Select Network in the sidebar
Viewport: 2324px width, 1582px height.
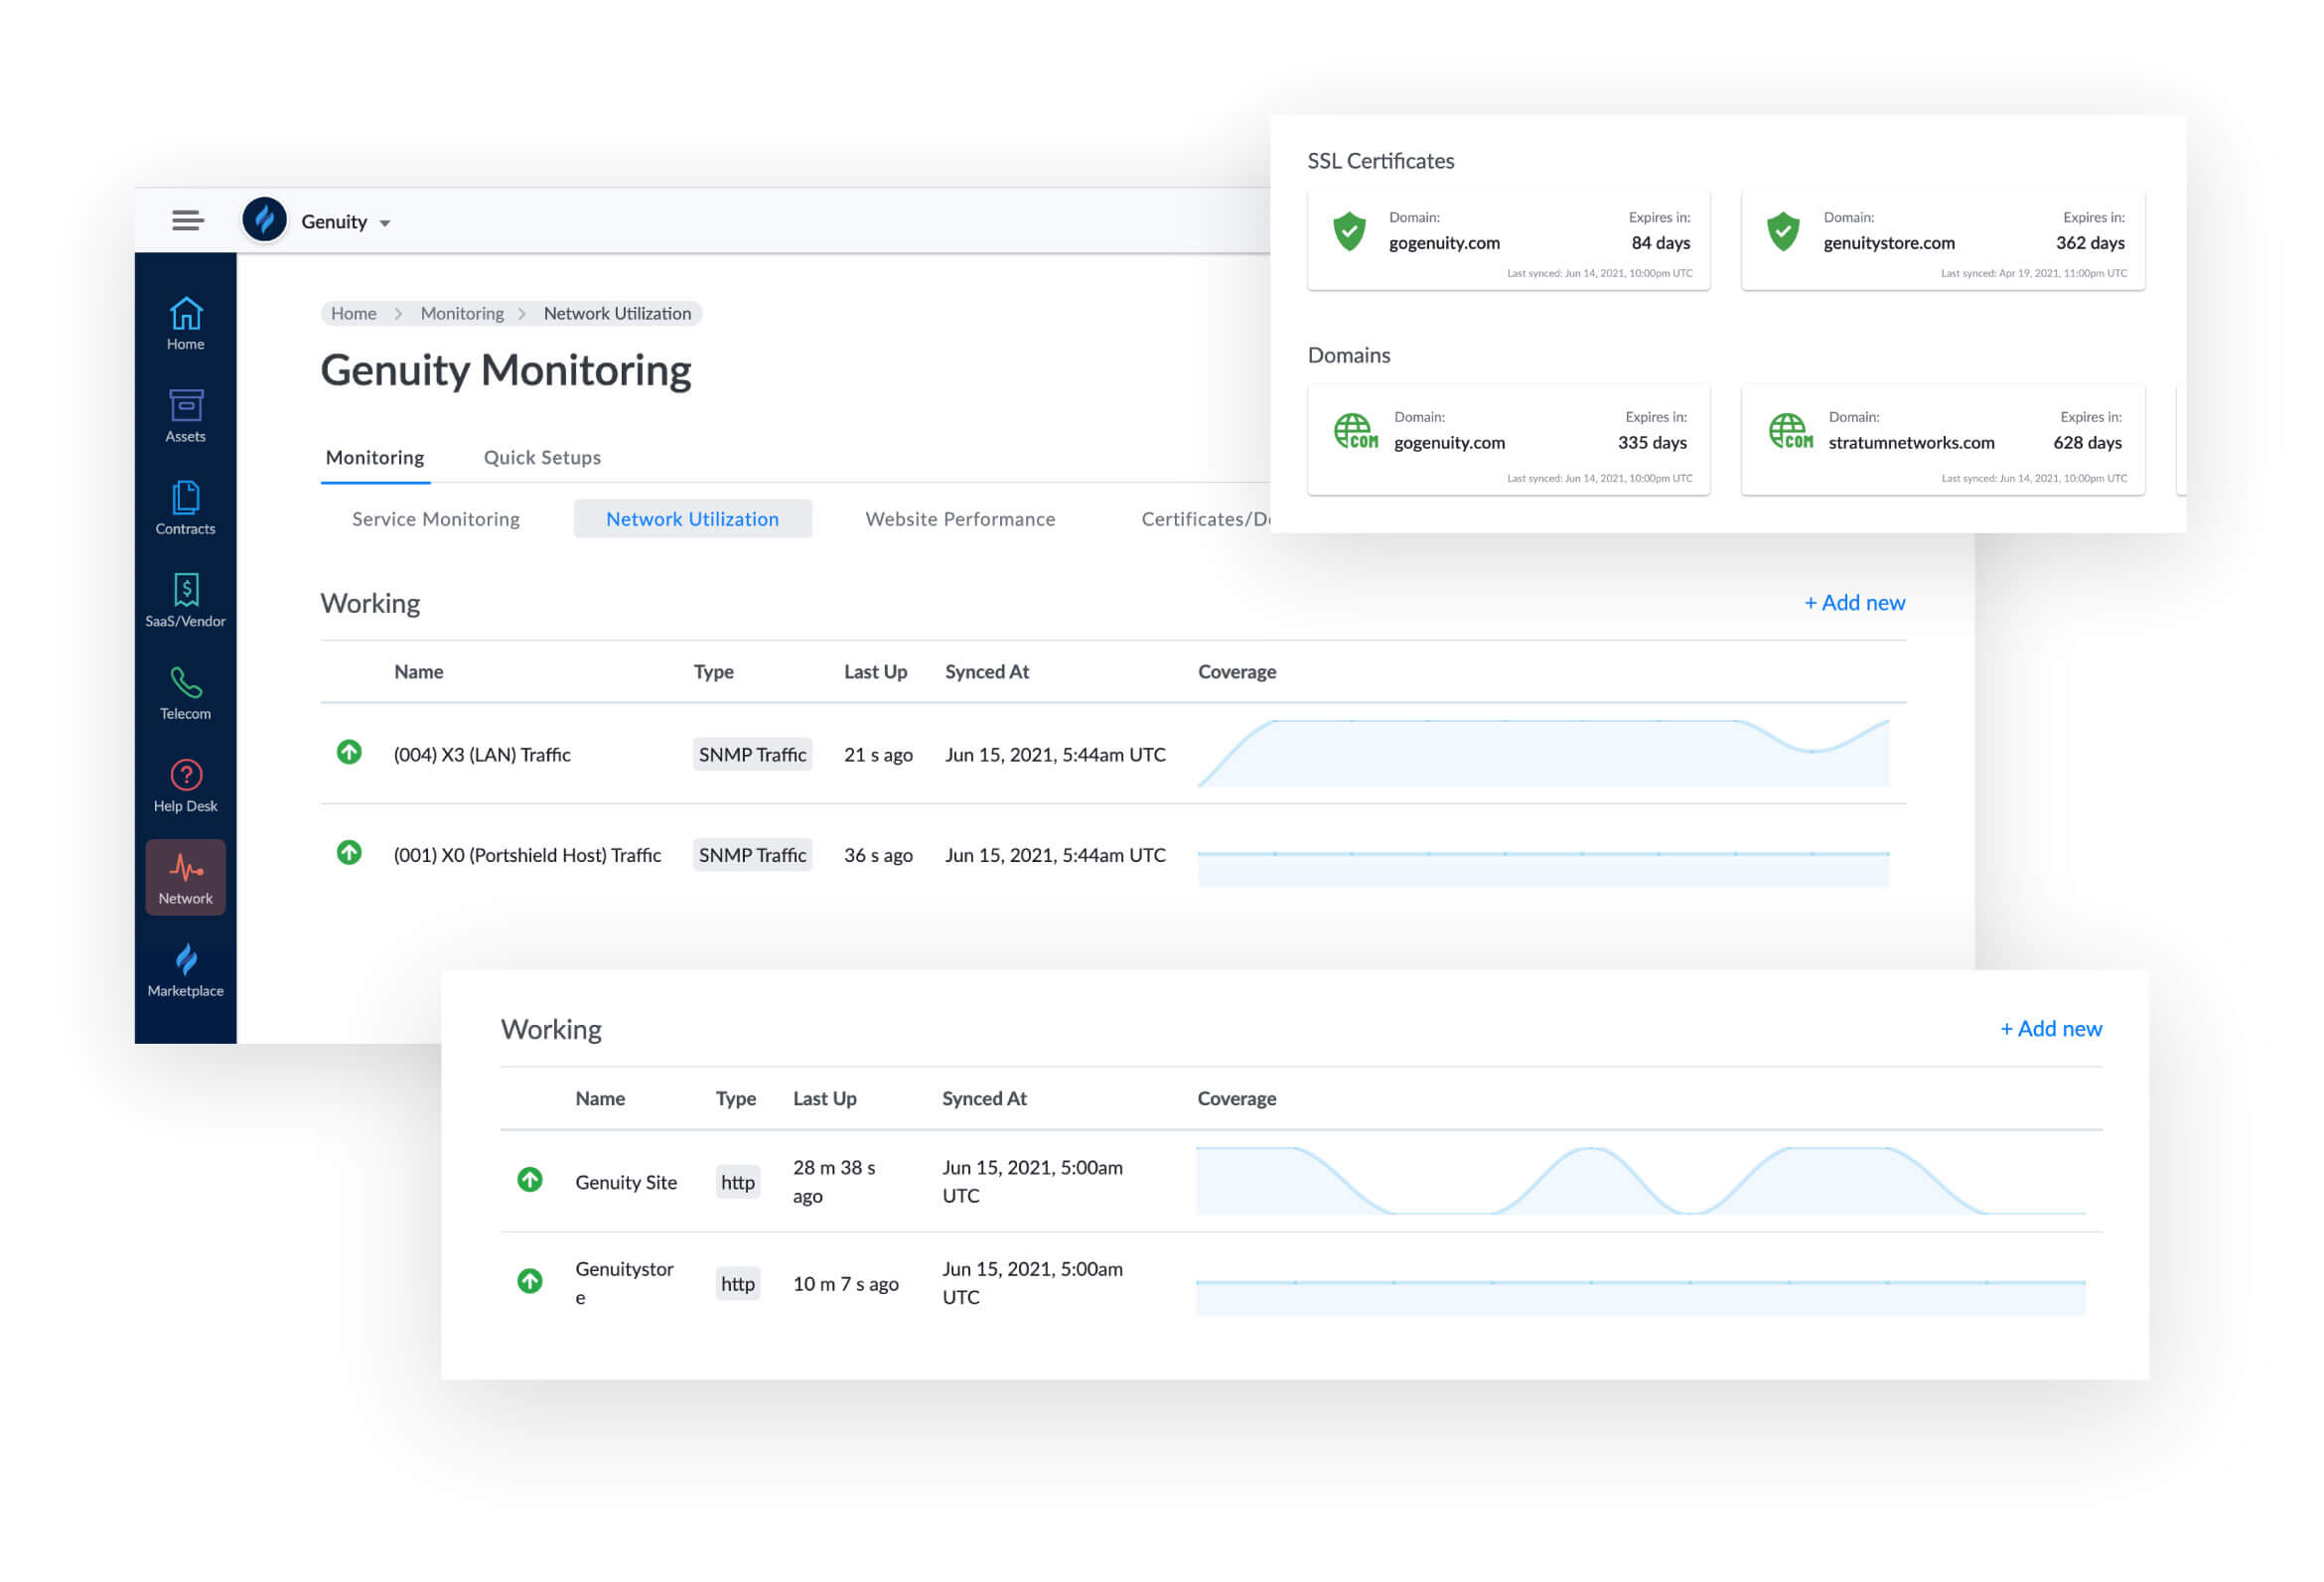pos(186,877)
